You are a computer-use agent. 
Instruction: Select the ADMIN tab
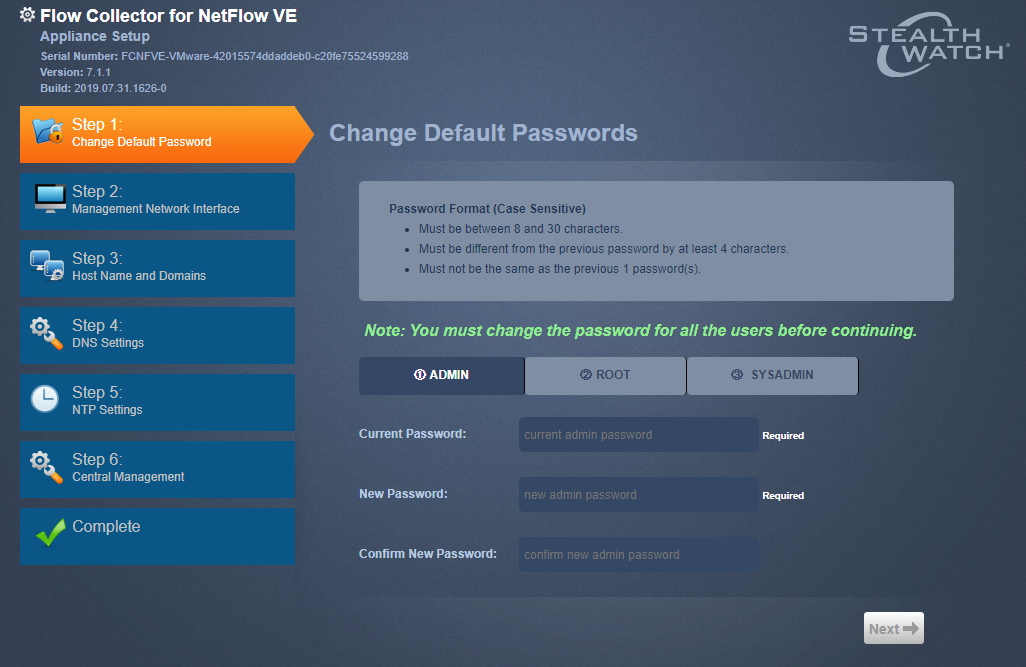(x=441, y=376)
